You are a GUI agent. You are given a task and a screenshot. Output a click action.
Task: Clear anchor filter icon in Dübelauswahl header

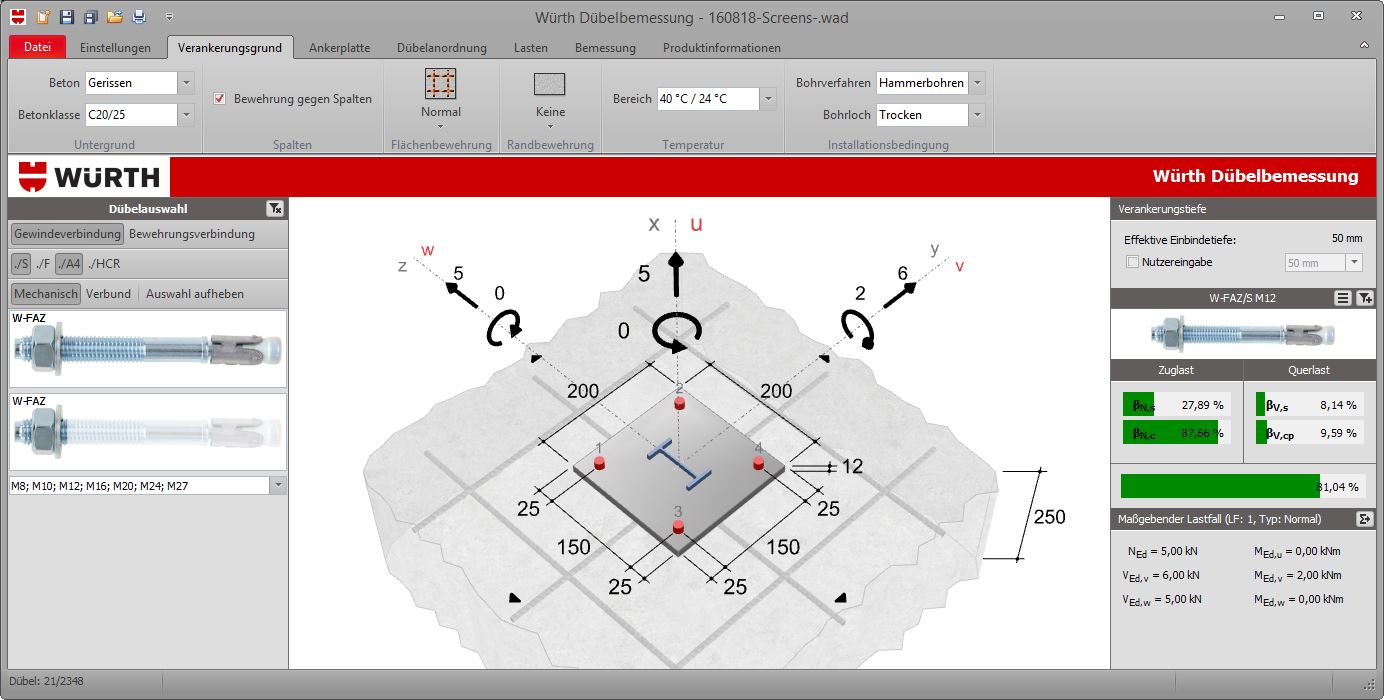pos(275,209)
